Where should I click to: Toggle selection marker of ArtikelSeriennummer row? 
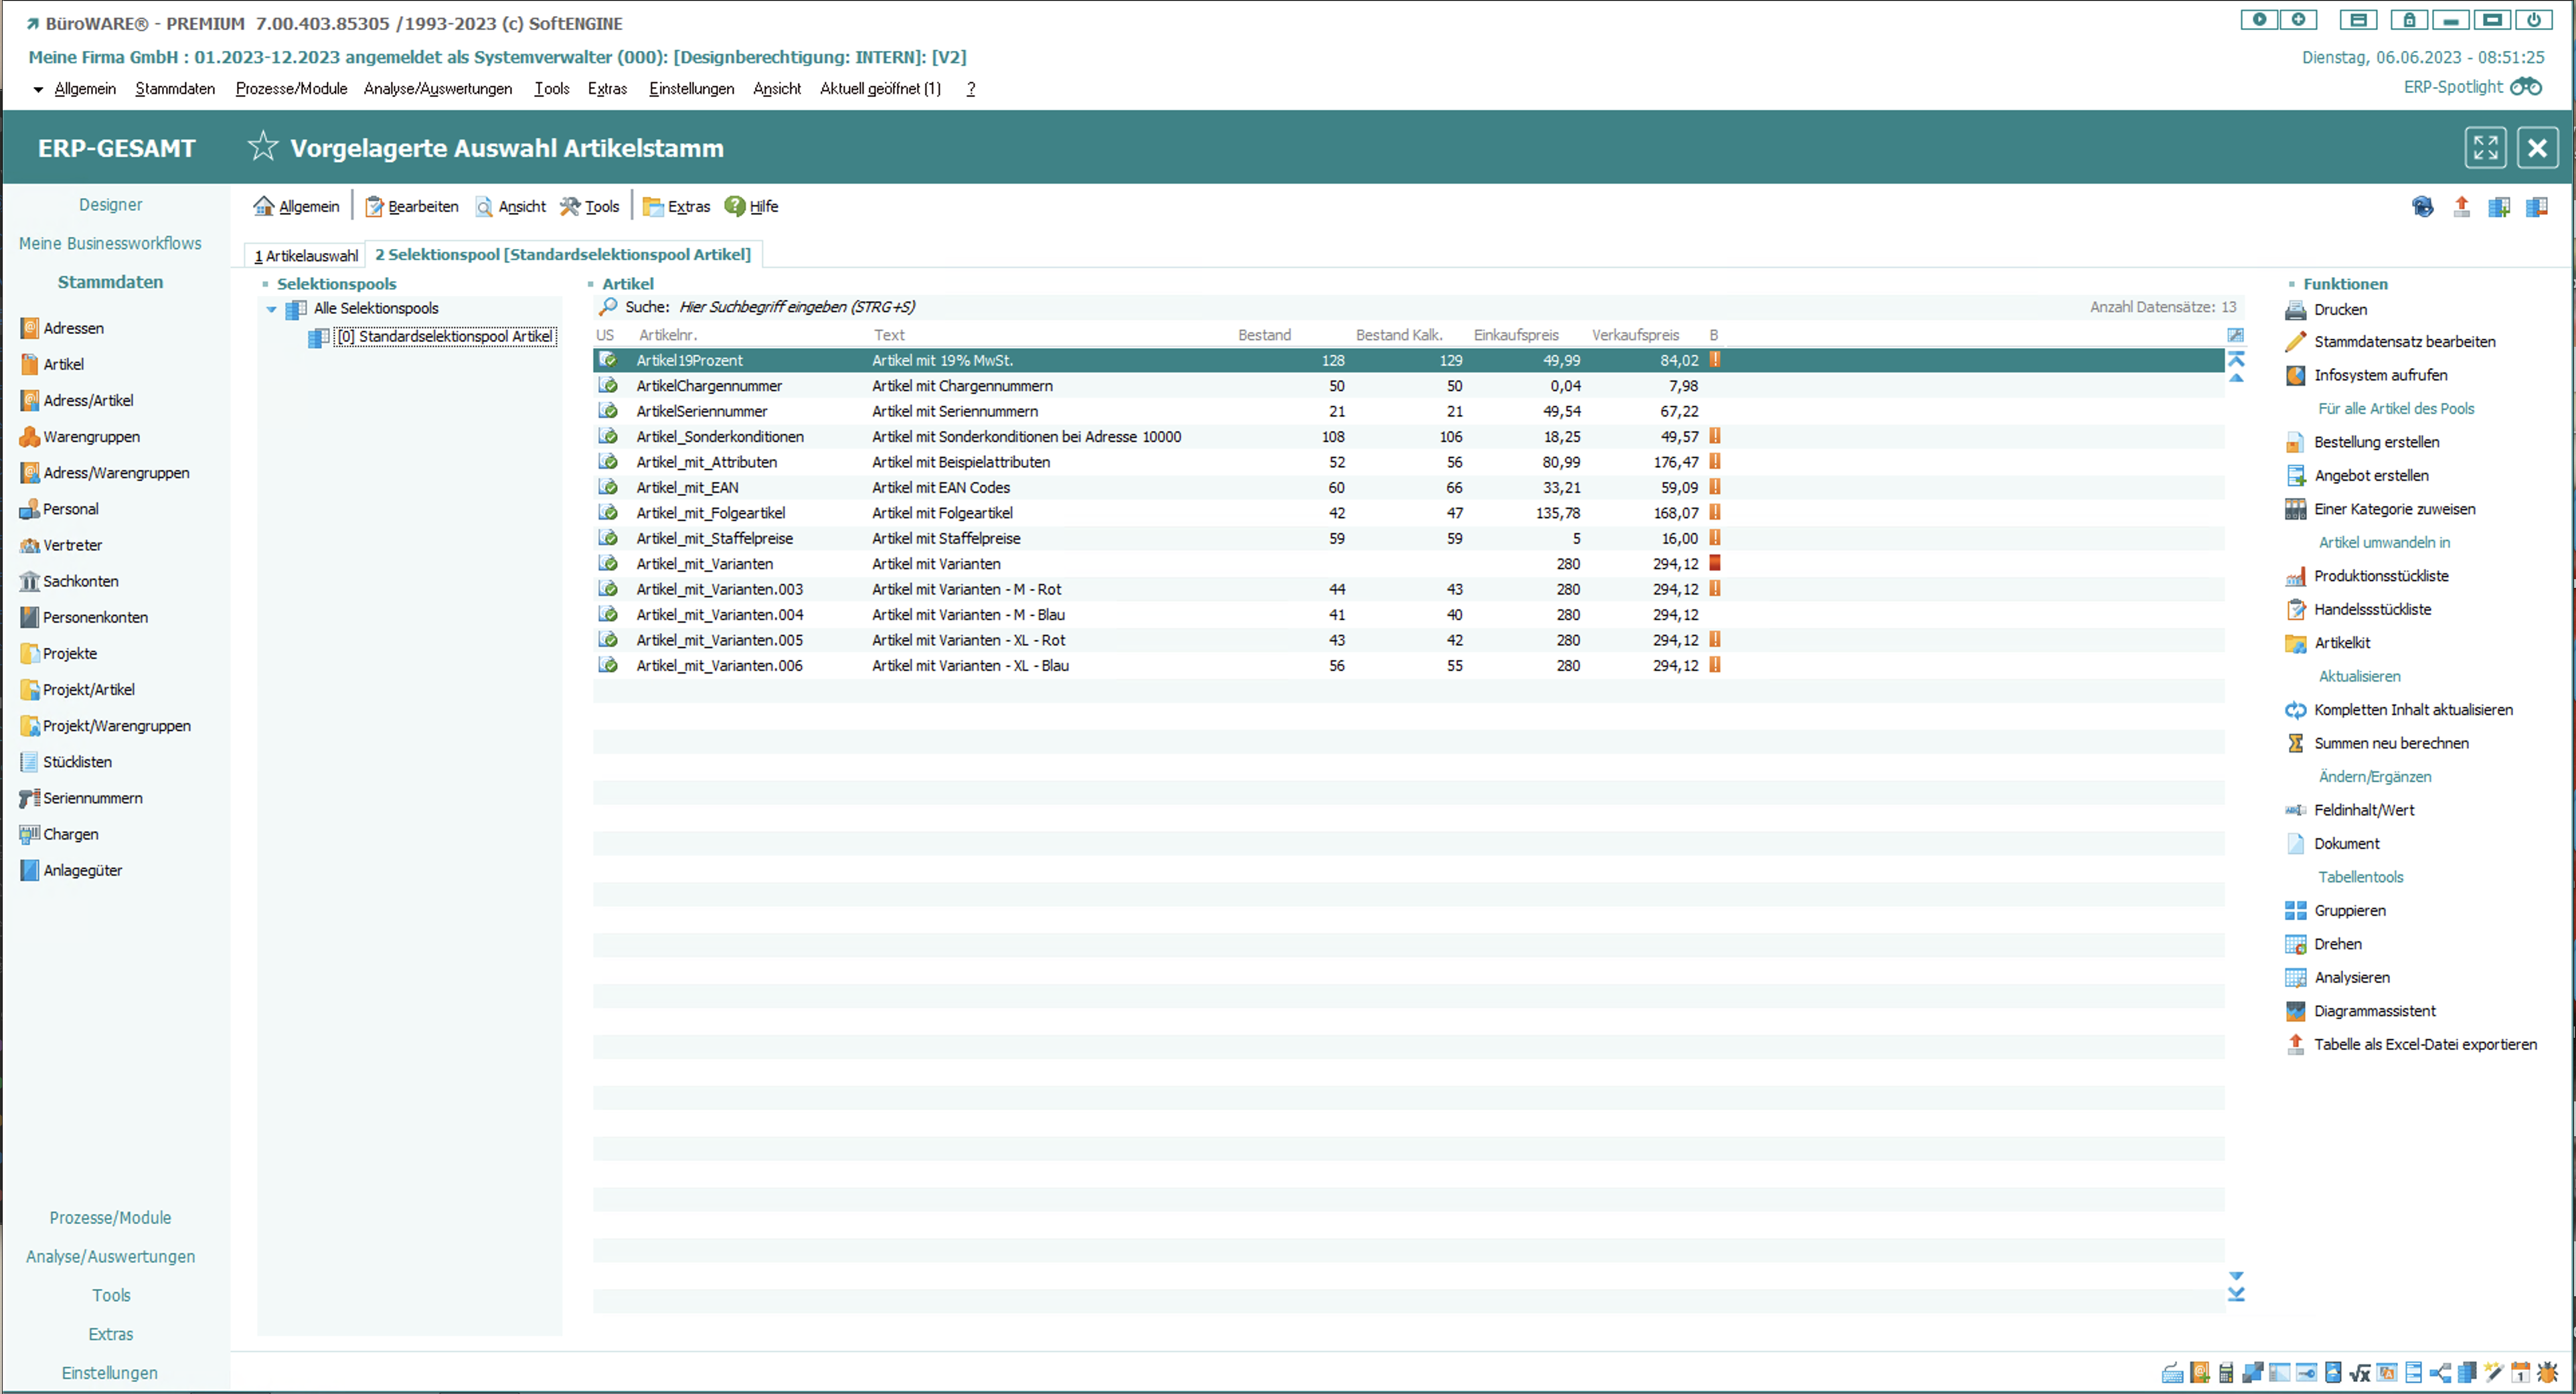607,411
